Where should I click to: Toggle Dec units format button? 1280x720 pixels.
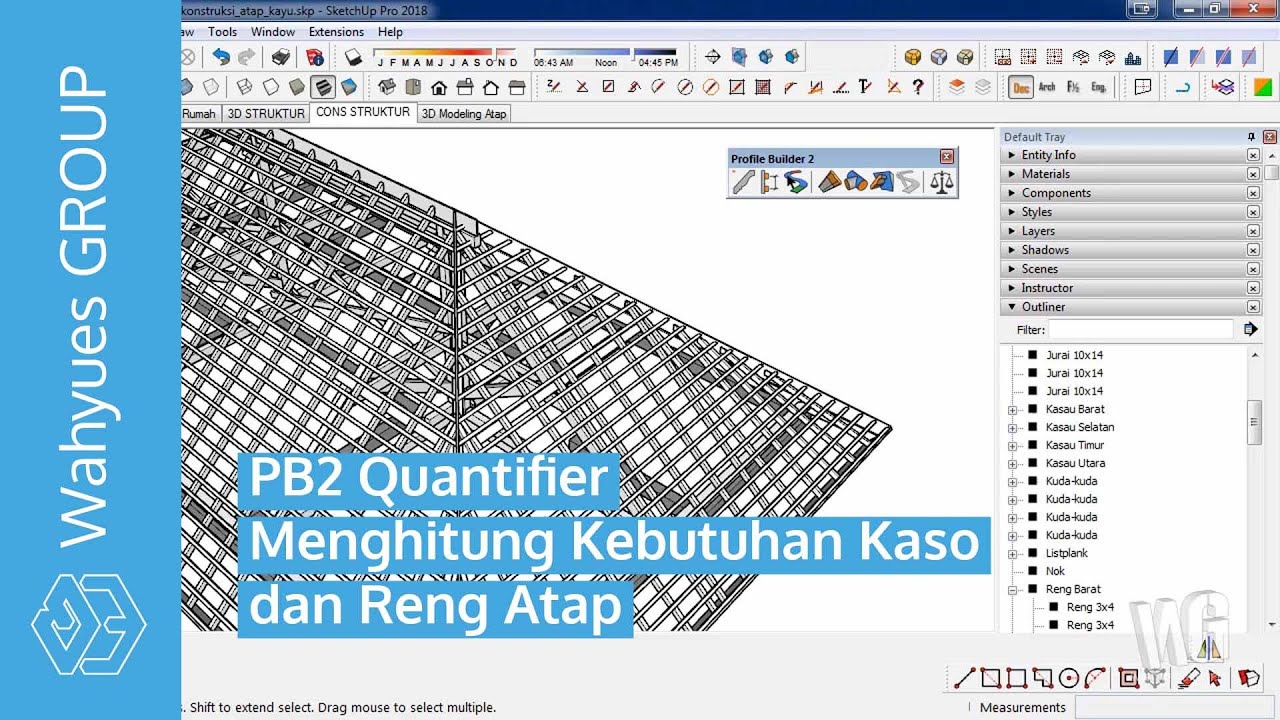(x=1021, y=87)
